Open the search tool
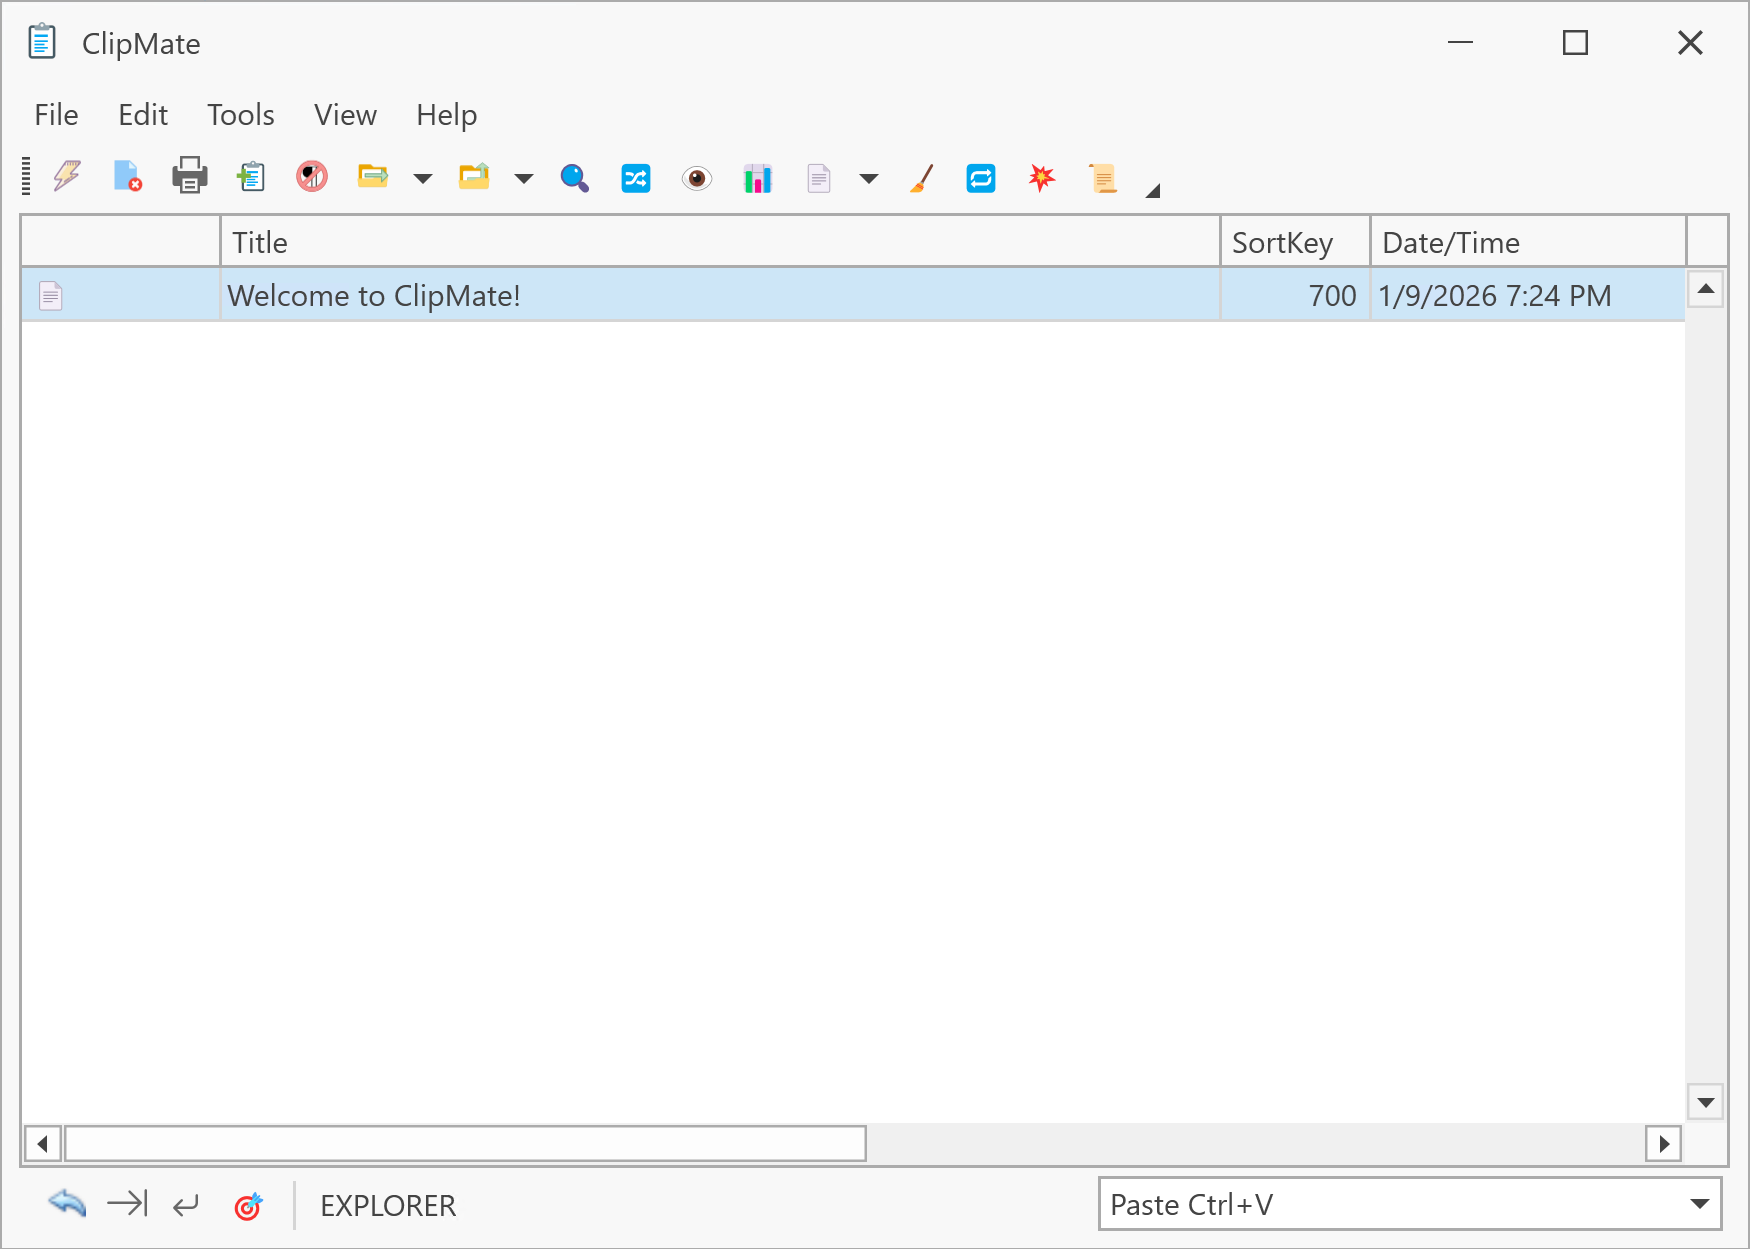Image resolution: width=1750 pixels, height=1249 pixels. [x=574, y=177]
